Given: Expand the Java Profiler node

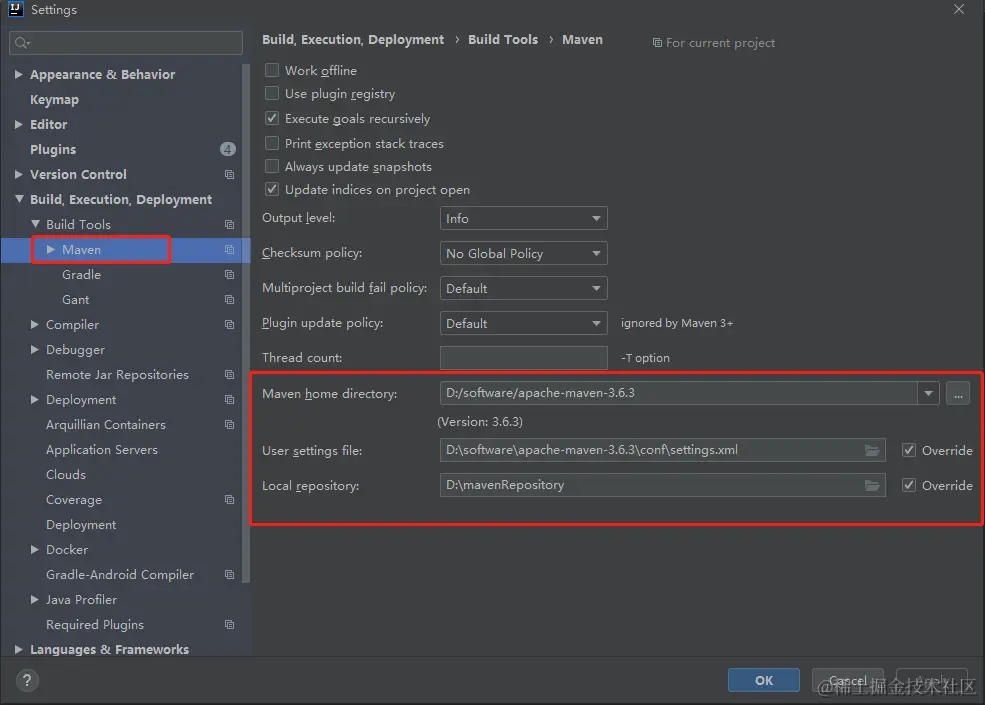Looking at the screenshot, I should point(35,599).
